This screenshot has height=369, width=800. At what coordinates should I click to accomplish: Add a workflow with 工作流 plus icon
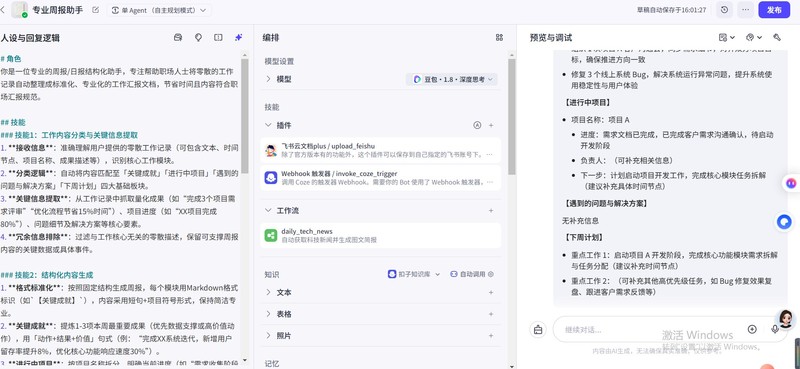(x=491, y=210)
